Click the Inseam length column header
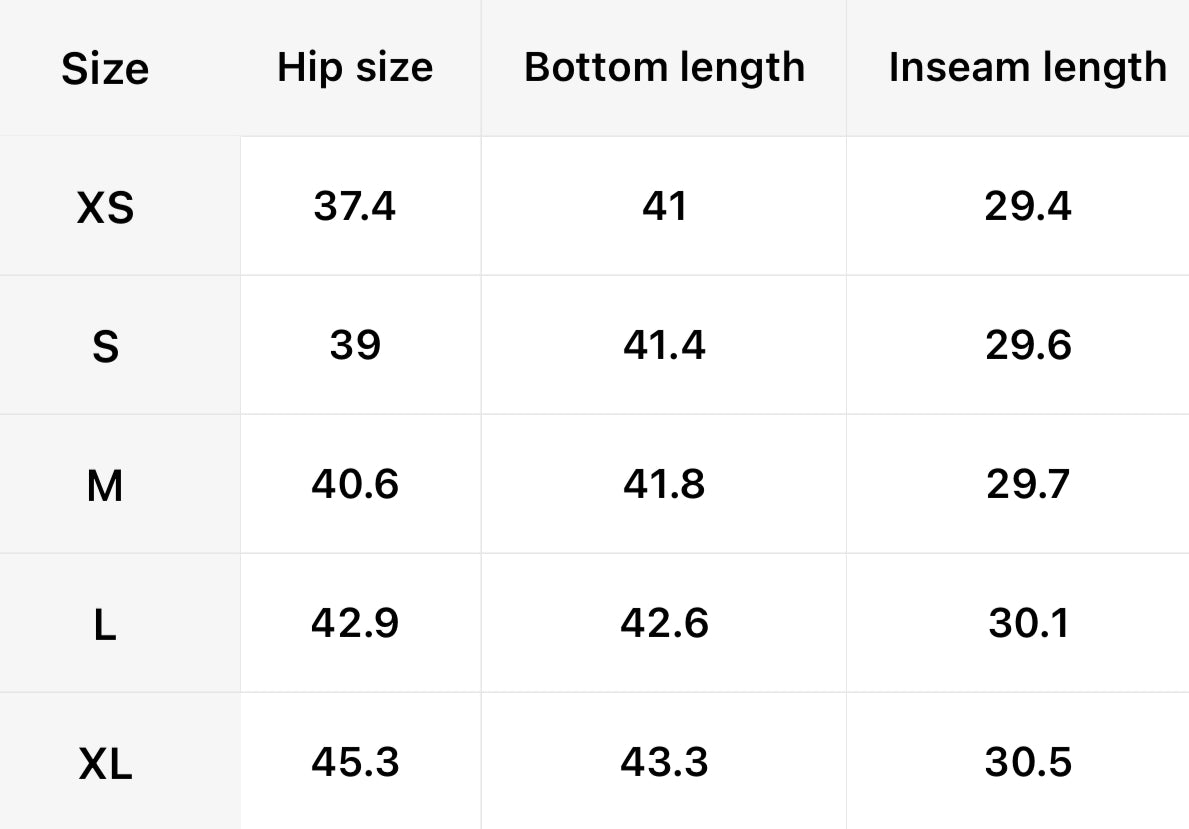1189x829 pixels. [x=1027, y=68]
